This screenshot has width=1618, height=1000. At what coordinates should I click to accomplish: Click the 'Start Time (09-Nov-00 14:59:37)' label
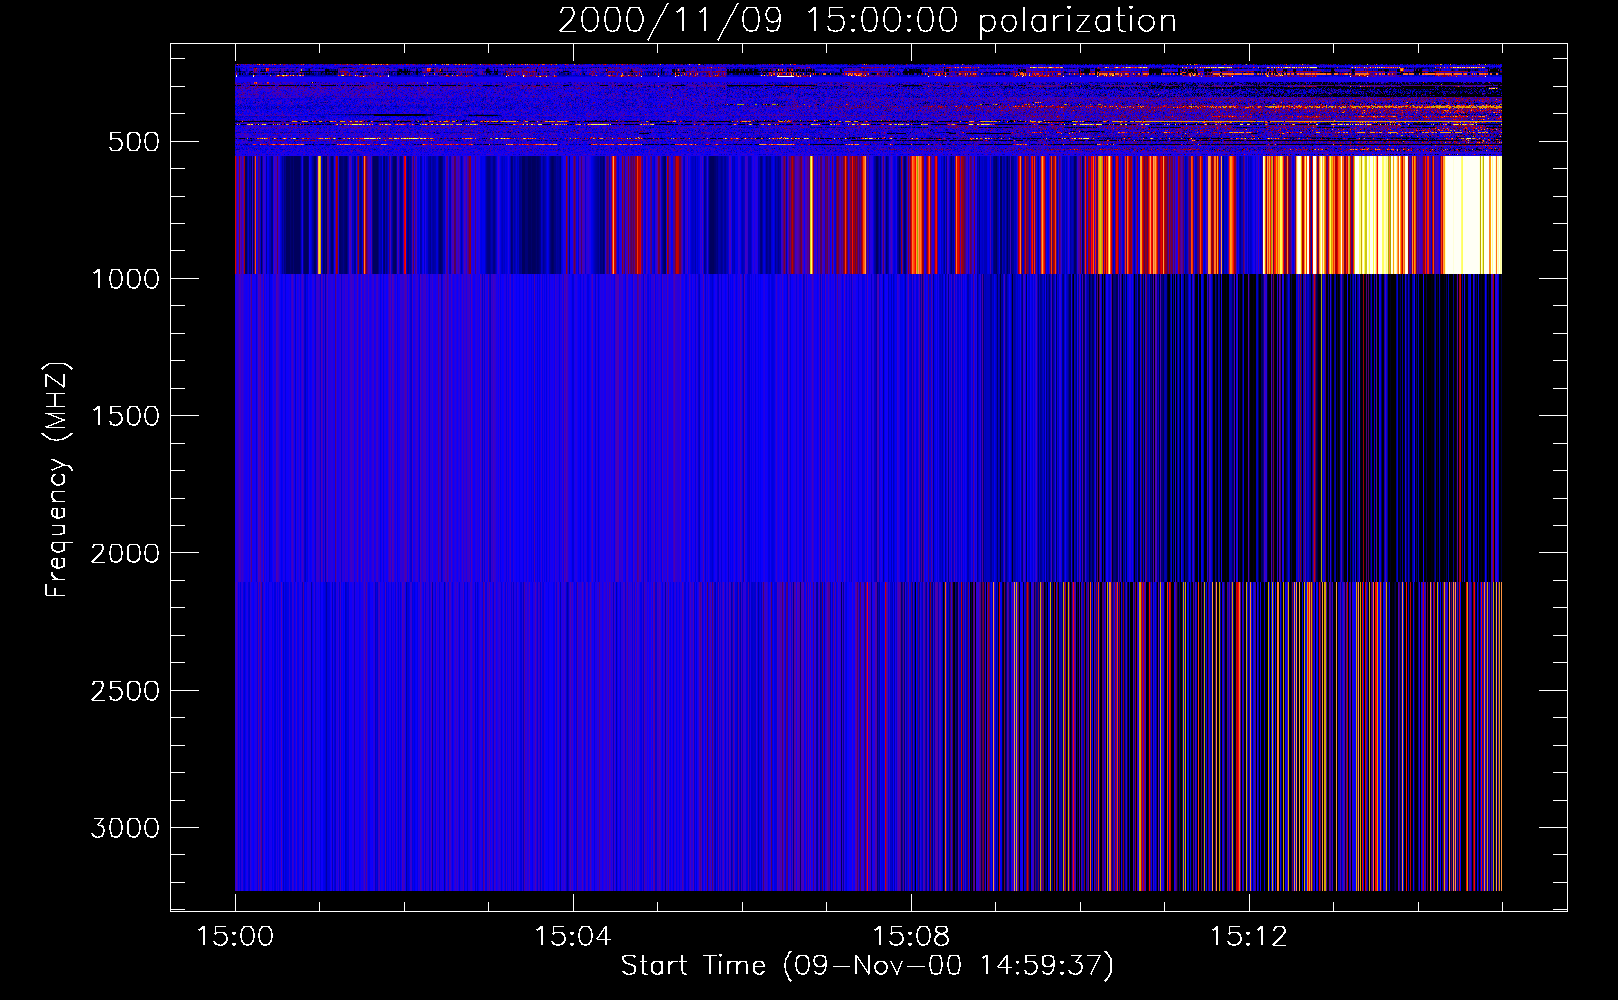point(867,966)
